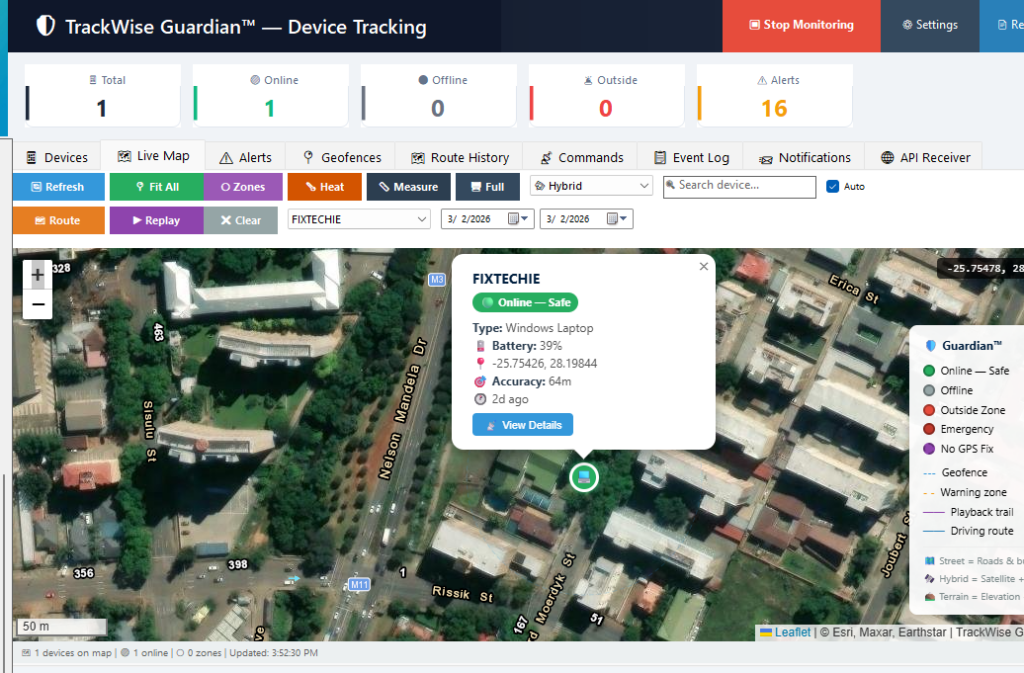This screenshot has height=673, width=1024.
Task: Activate the Measure tool
Action: pos(409,187)
